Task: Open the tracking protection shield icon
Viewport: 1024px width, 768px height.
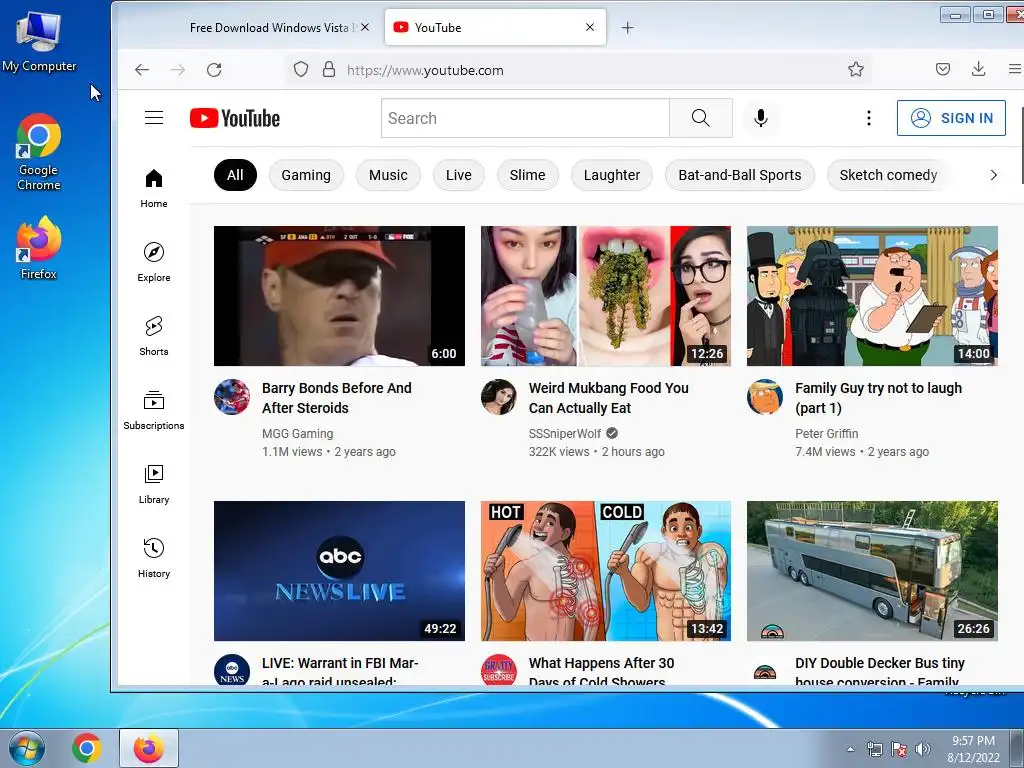Action: [300, 69]
